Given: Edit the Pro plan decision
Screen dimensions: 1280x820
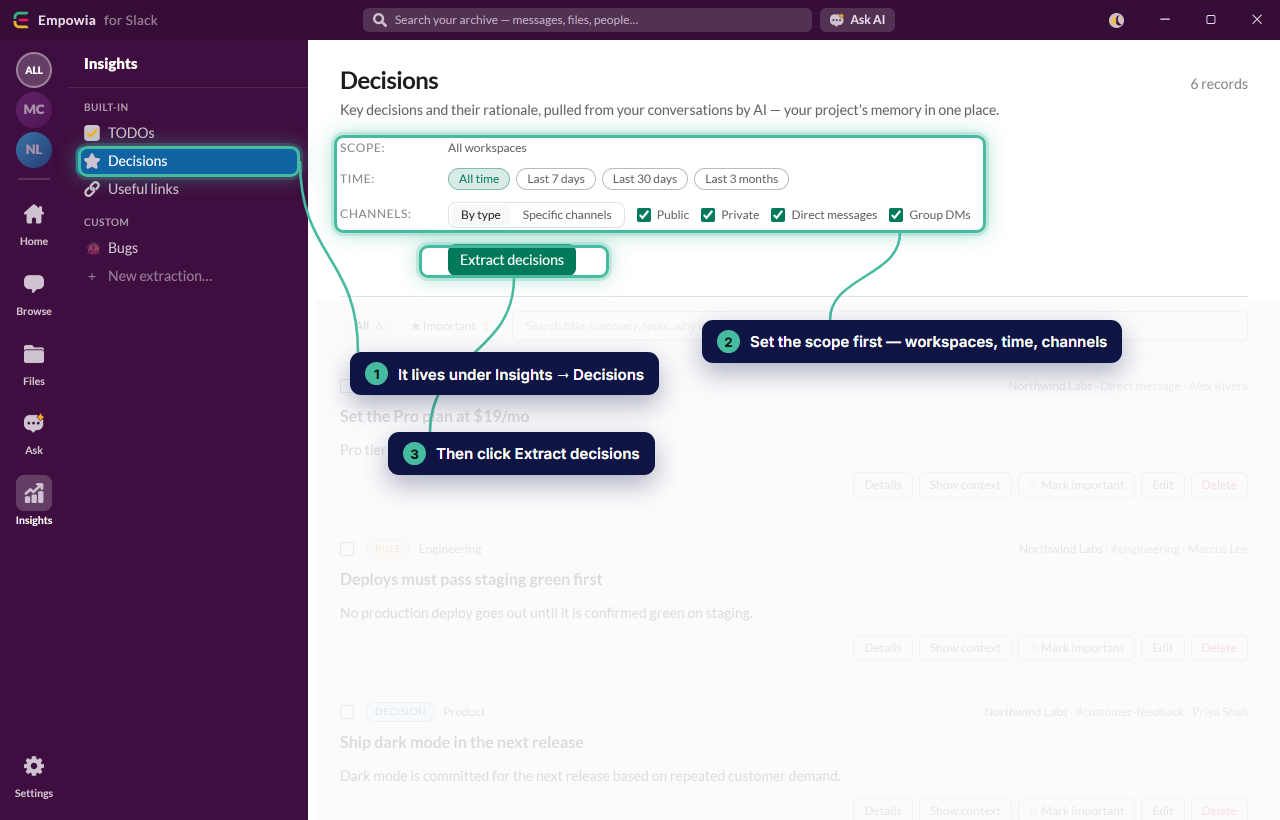Looking at the screenshot, I should [x=1162, y=485].
